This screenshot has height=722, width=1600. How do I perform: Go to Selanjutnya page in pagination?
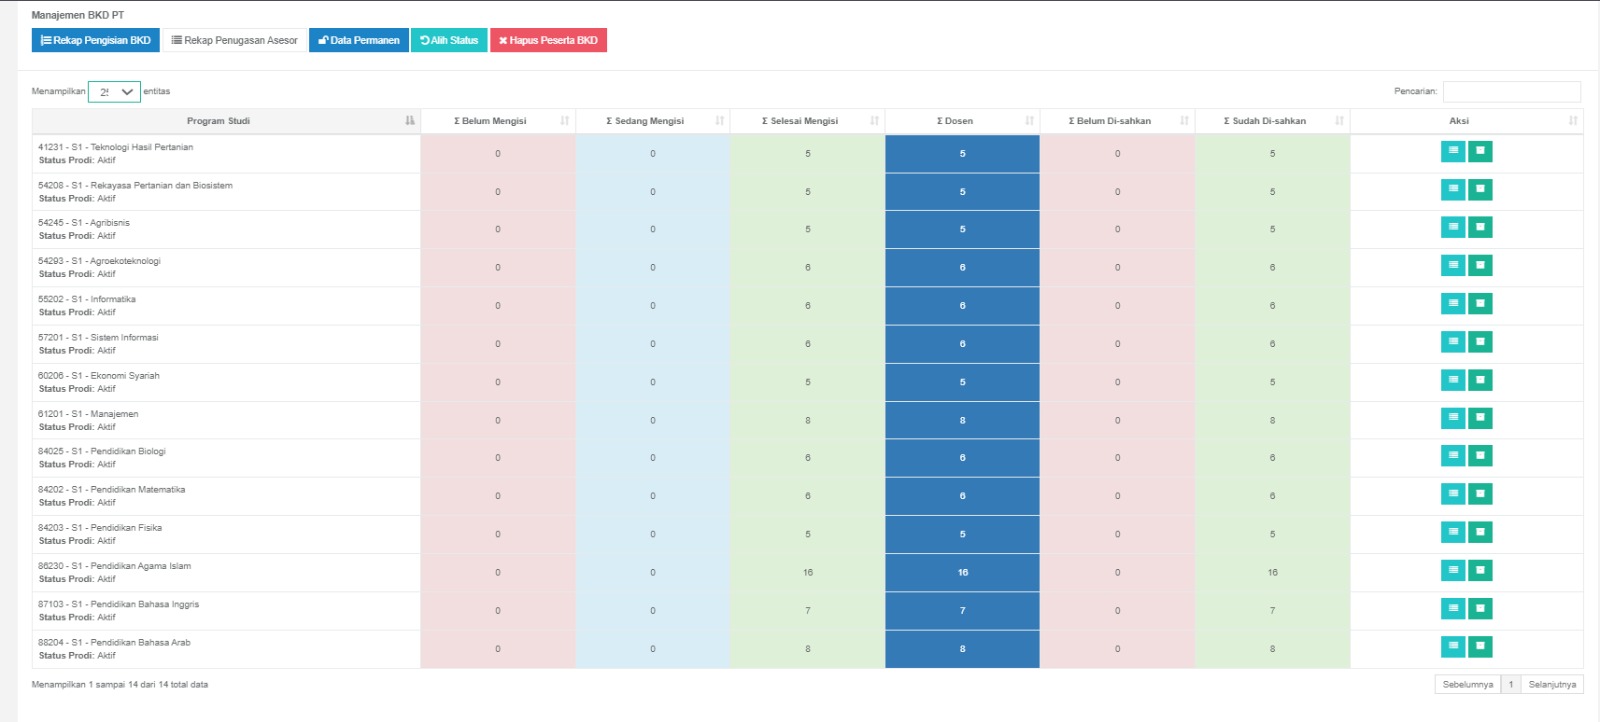coord(1551,684)
